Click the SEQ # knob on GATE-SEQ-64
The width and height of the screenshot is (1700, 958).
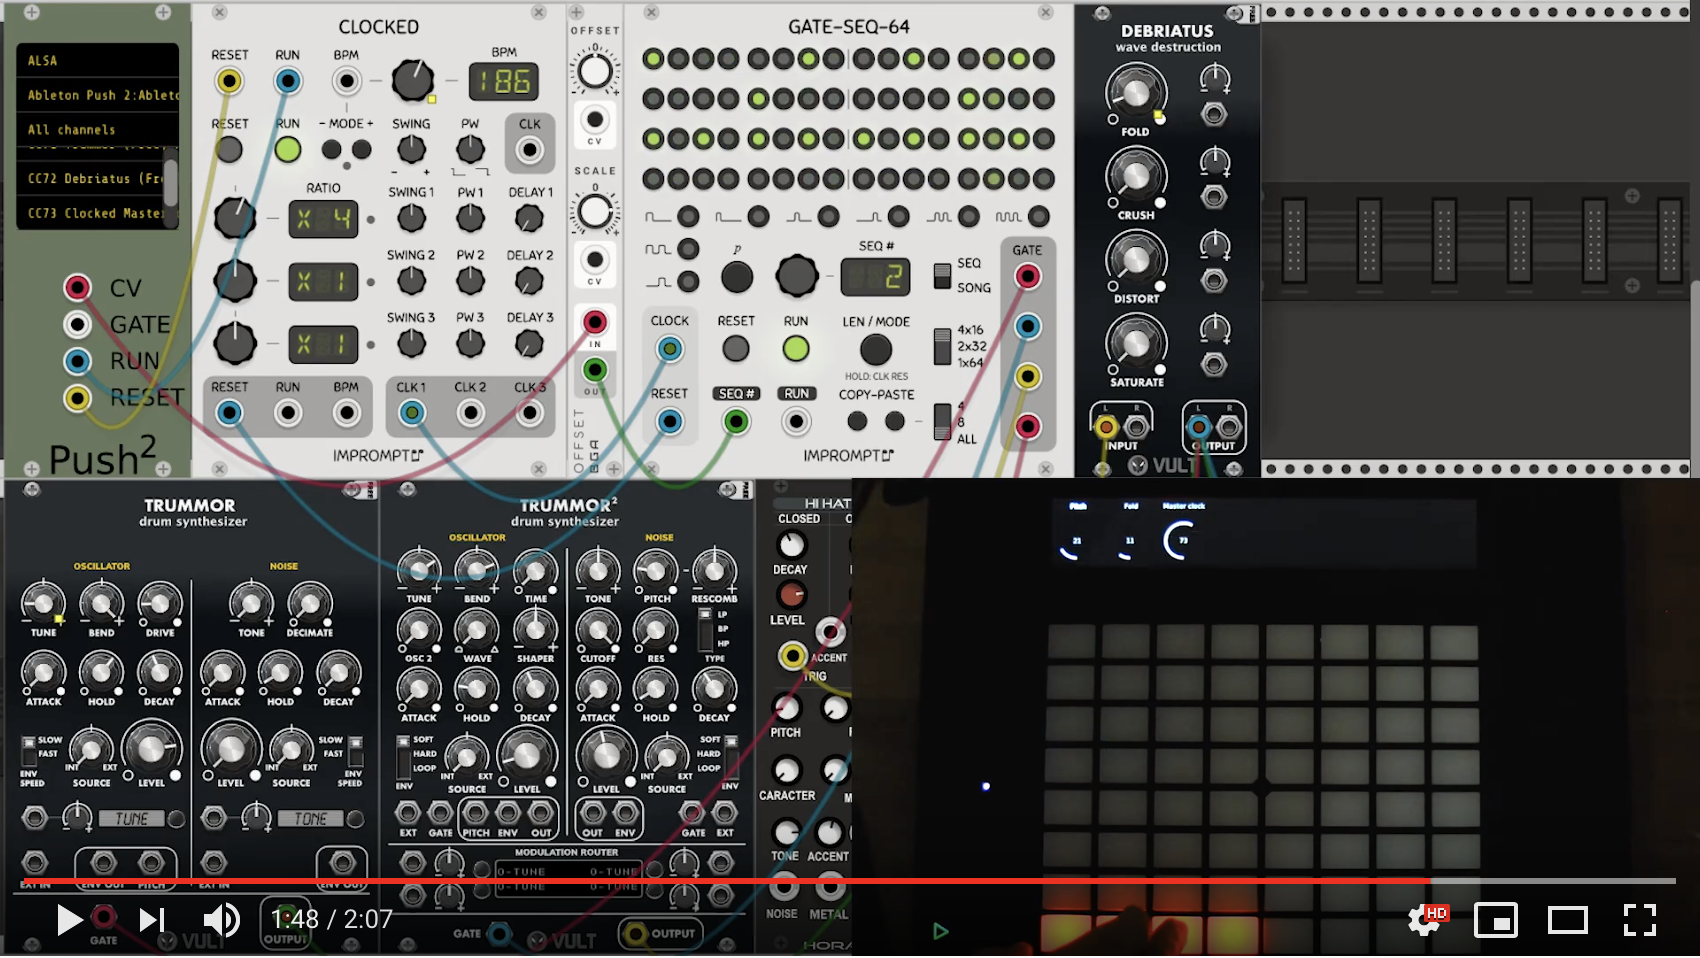tap(796, 276)
